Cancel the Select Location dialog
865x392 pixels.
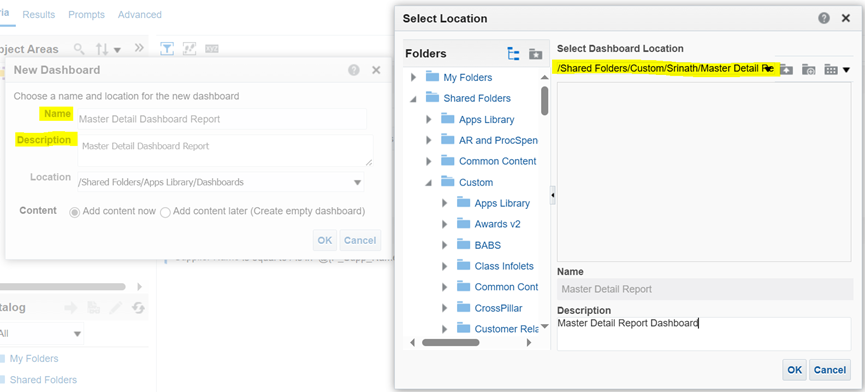coord(830,370)
